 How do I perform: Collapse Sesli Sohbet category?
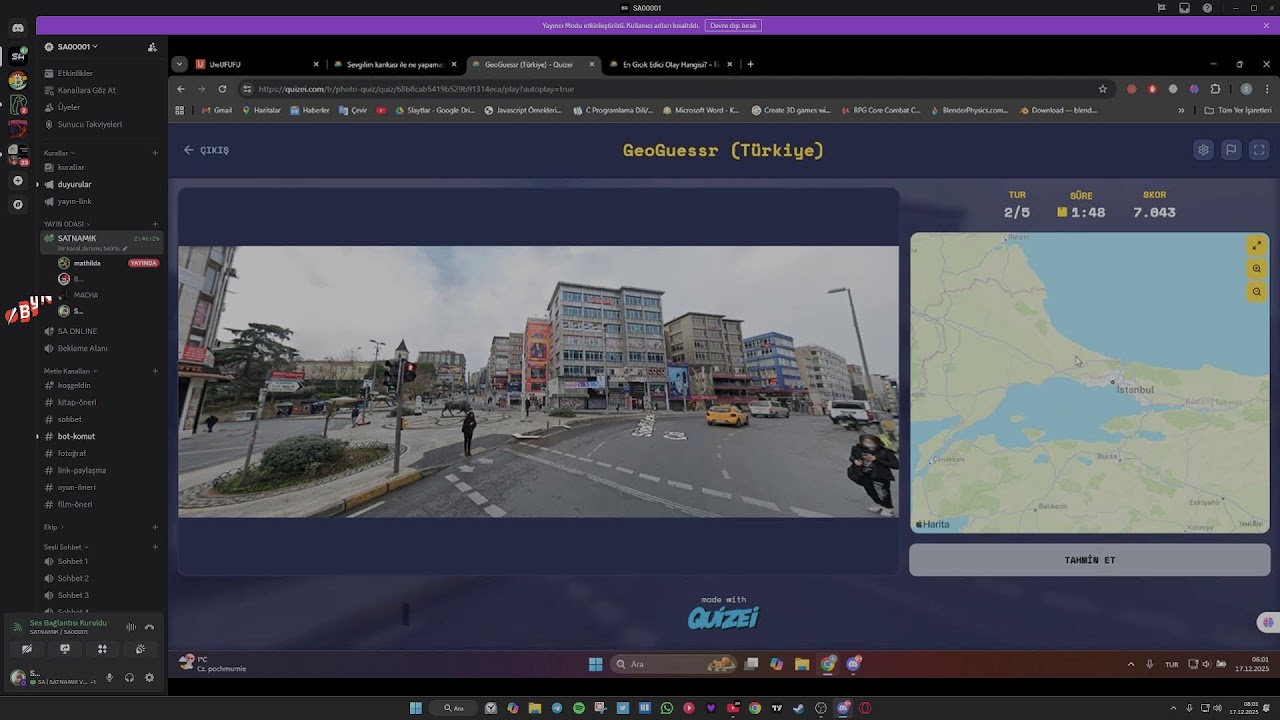tap(65, 547)
